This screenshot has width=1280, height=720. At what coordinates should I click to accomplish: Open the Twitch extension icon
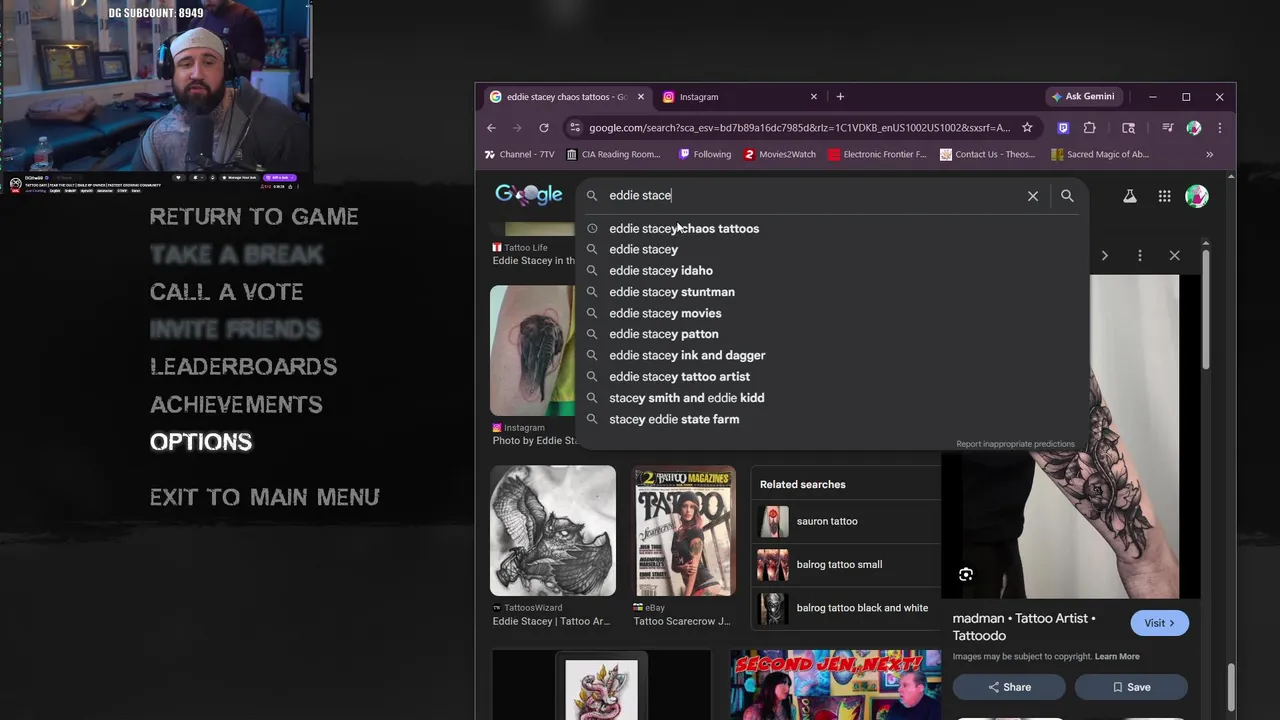[1063, 128]
